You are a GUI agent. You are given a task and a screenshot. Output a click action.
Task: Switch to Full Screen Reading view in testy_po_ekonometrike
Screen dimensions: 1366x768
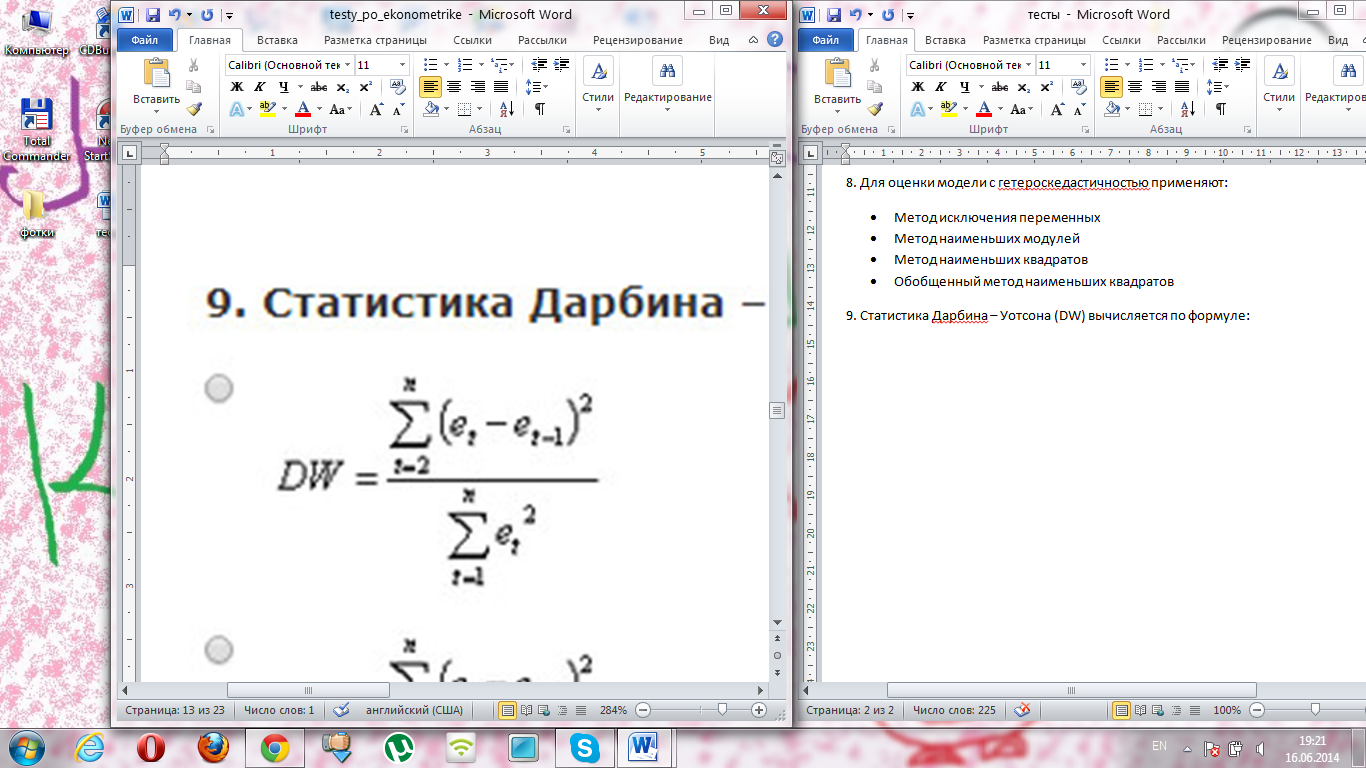[526, 710]
